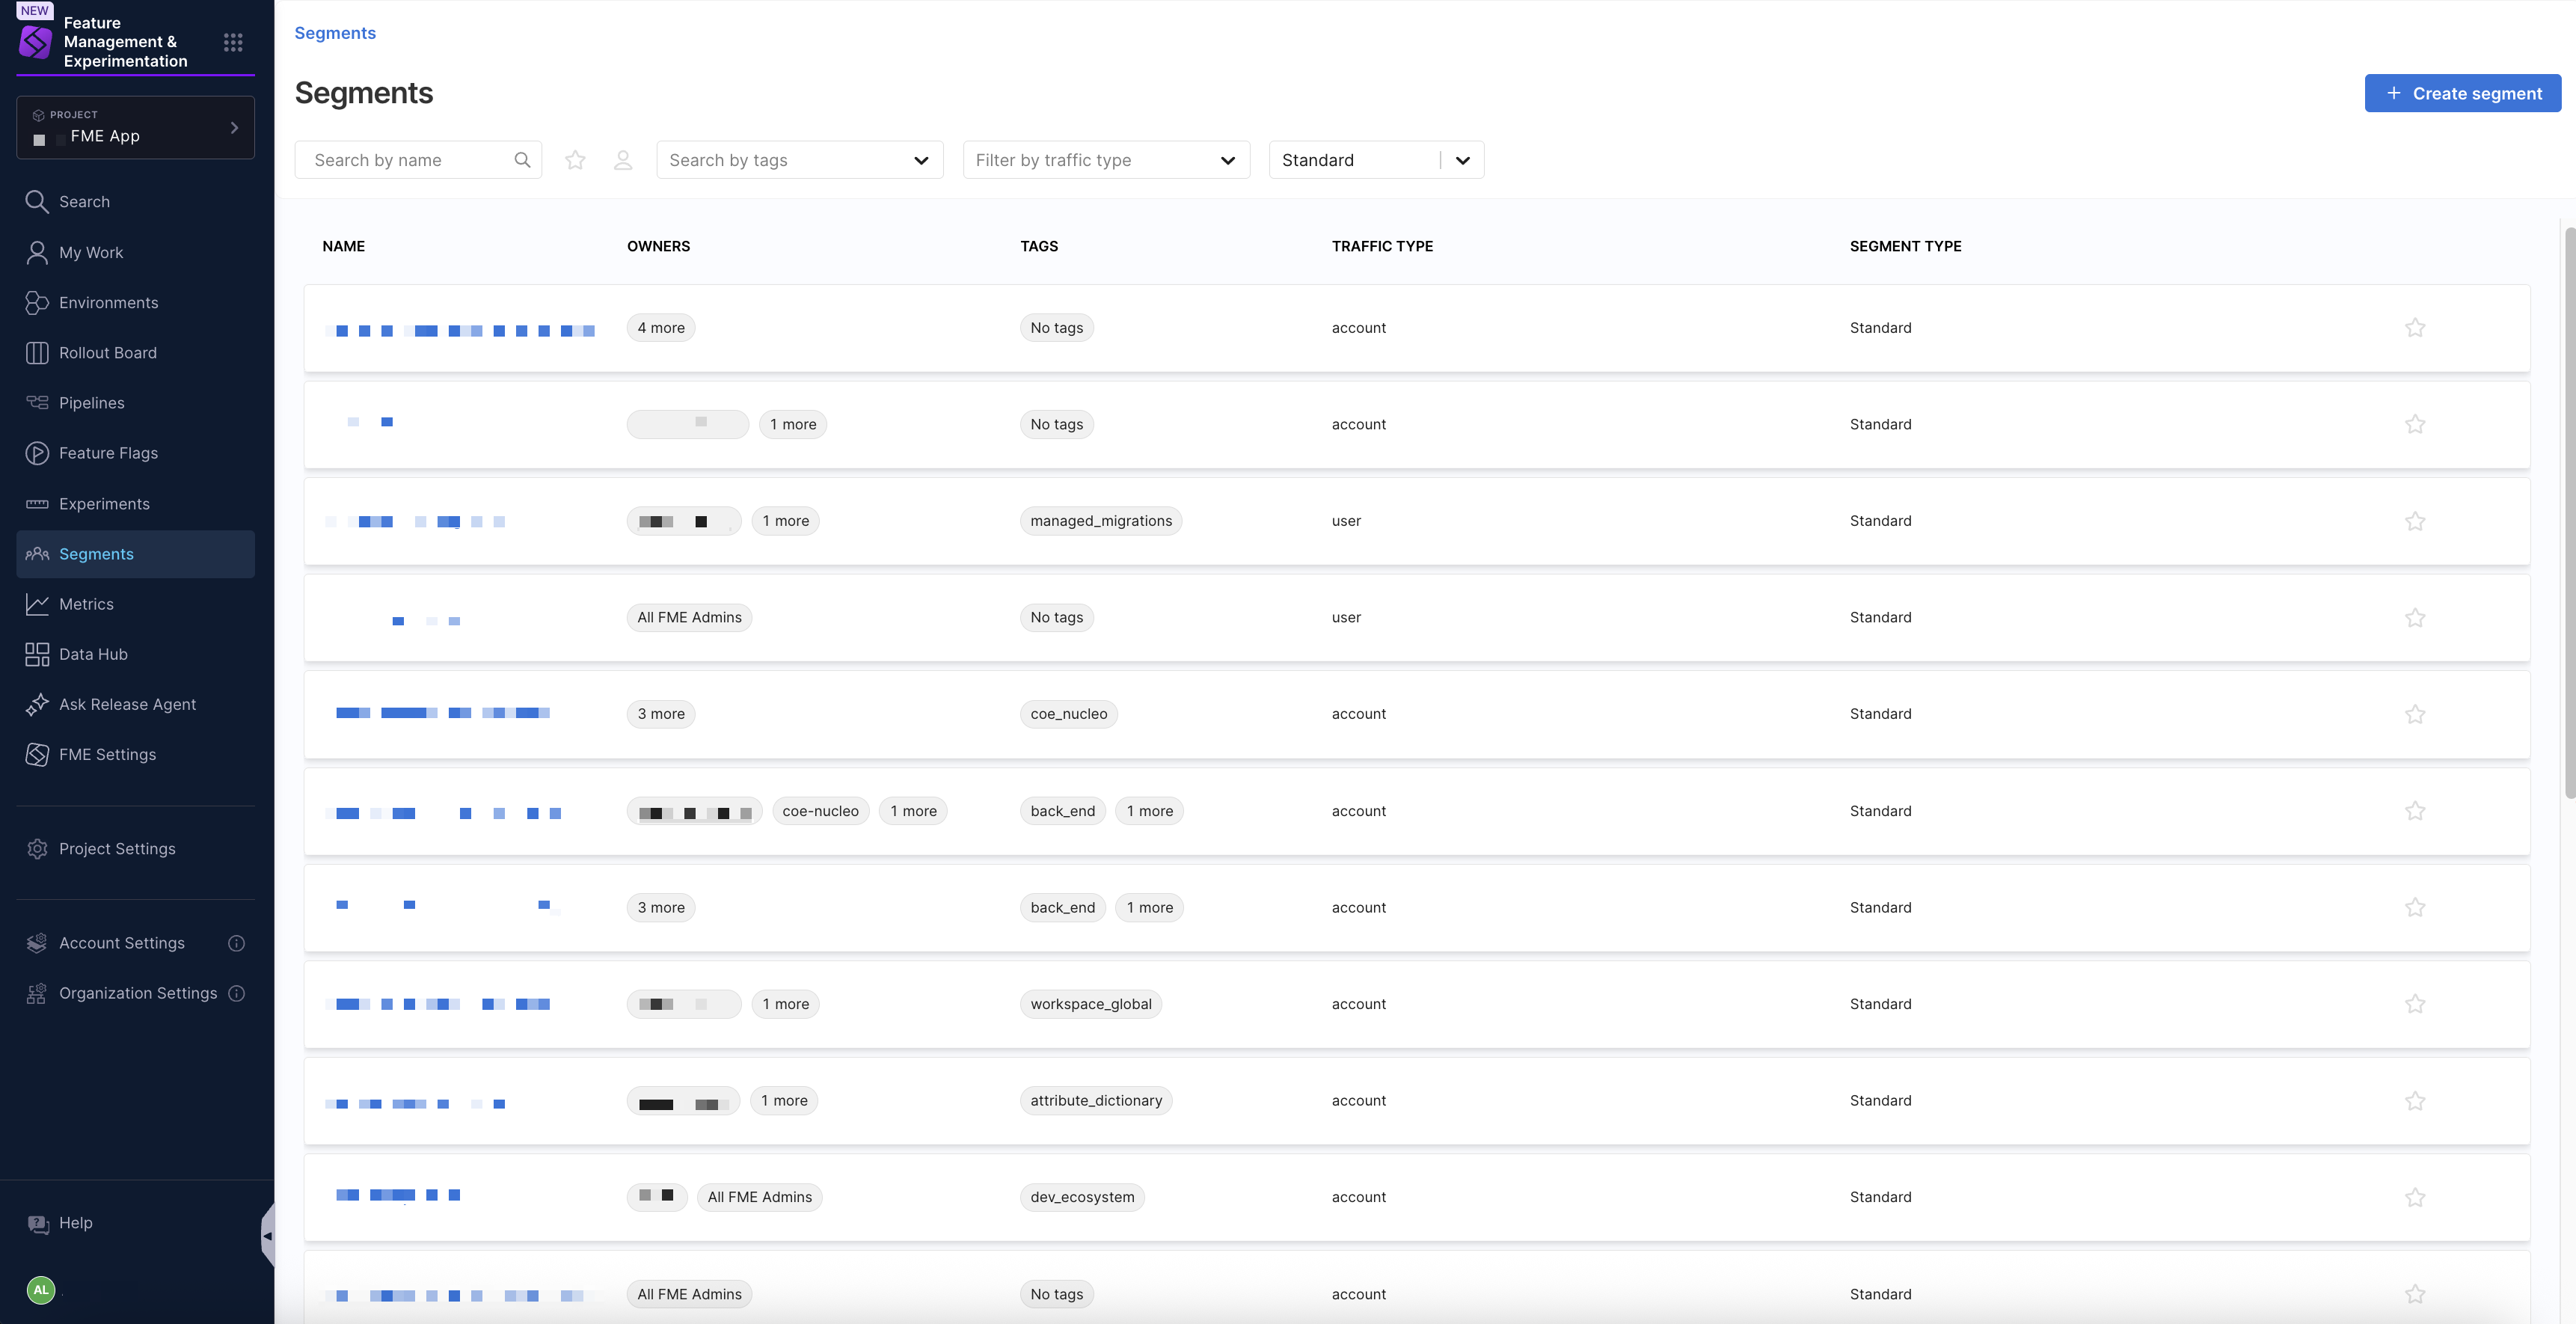This screenshot has width=2576, height=1324.
Task: Toggle the starred segments filter
Action: 575,160
